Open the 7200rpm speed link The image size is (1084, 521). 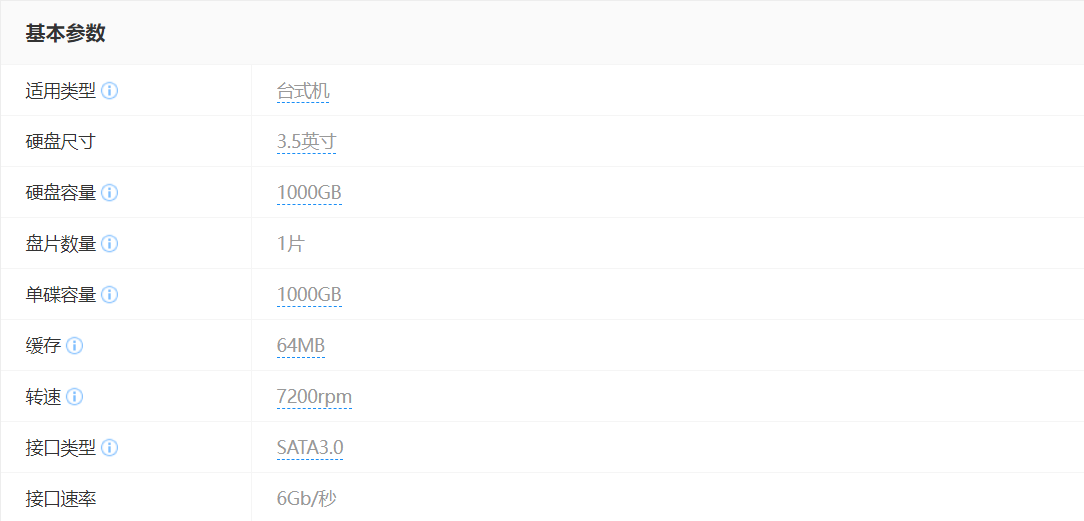point(314,397)
